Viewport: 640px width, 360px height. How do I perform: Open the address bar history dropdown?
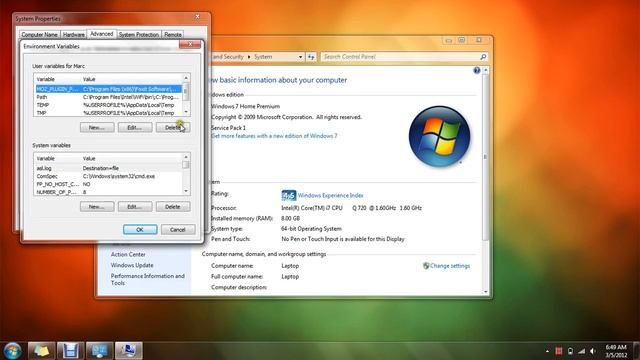(x=300, y=57)
